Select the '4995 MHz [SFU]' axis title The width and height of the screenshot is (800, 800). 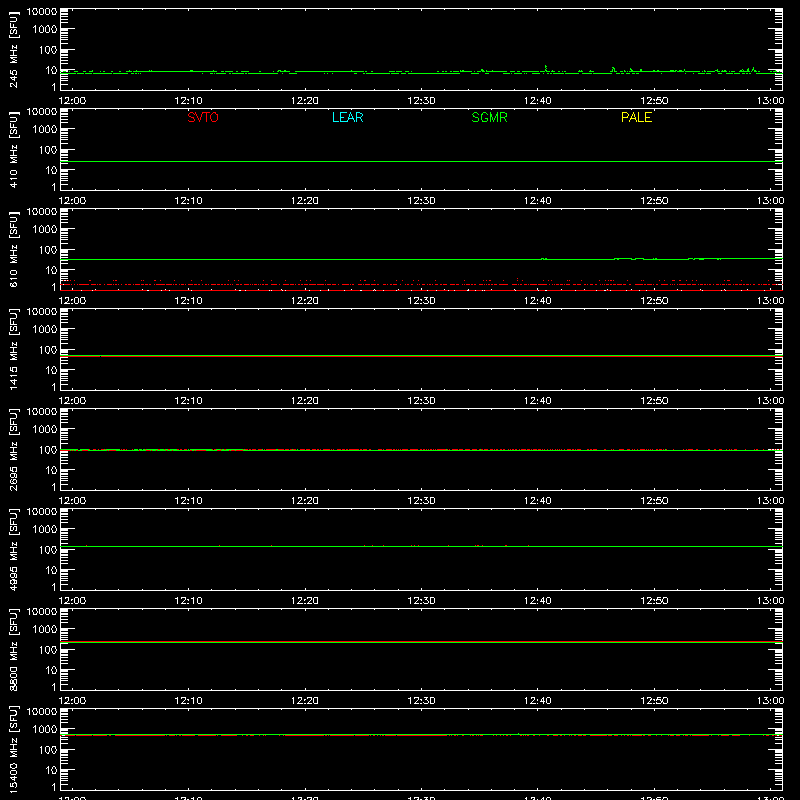pos(13,549)
